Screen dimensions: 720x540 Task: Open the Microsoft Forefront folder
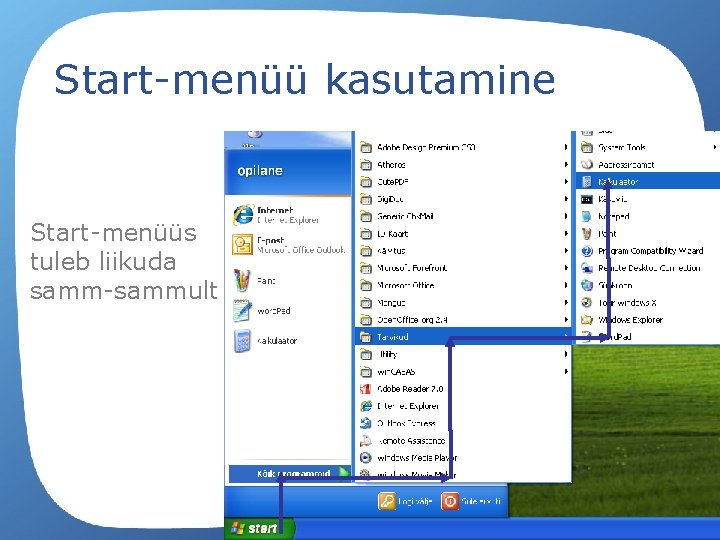(463, 268)
